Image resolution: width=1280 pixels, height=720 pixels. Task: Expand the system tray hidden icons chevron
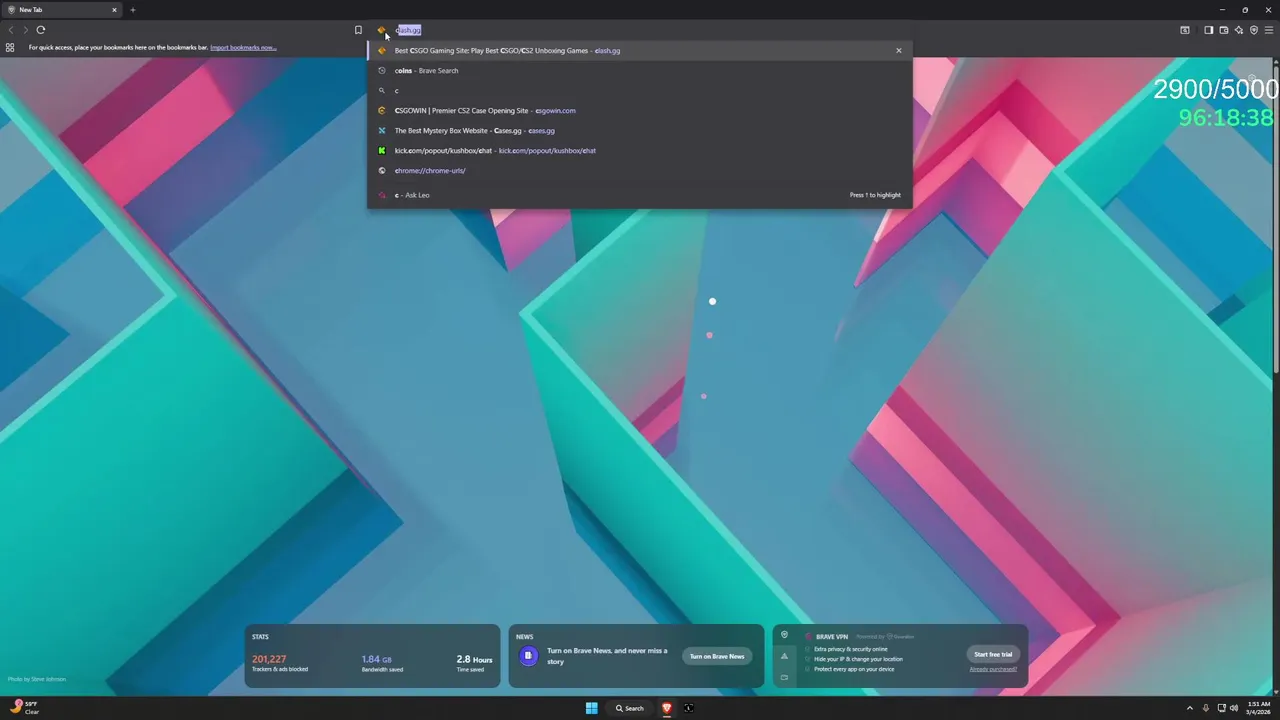1190,708
